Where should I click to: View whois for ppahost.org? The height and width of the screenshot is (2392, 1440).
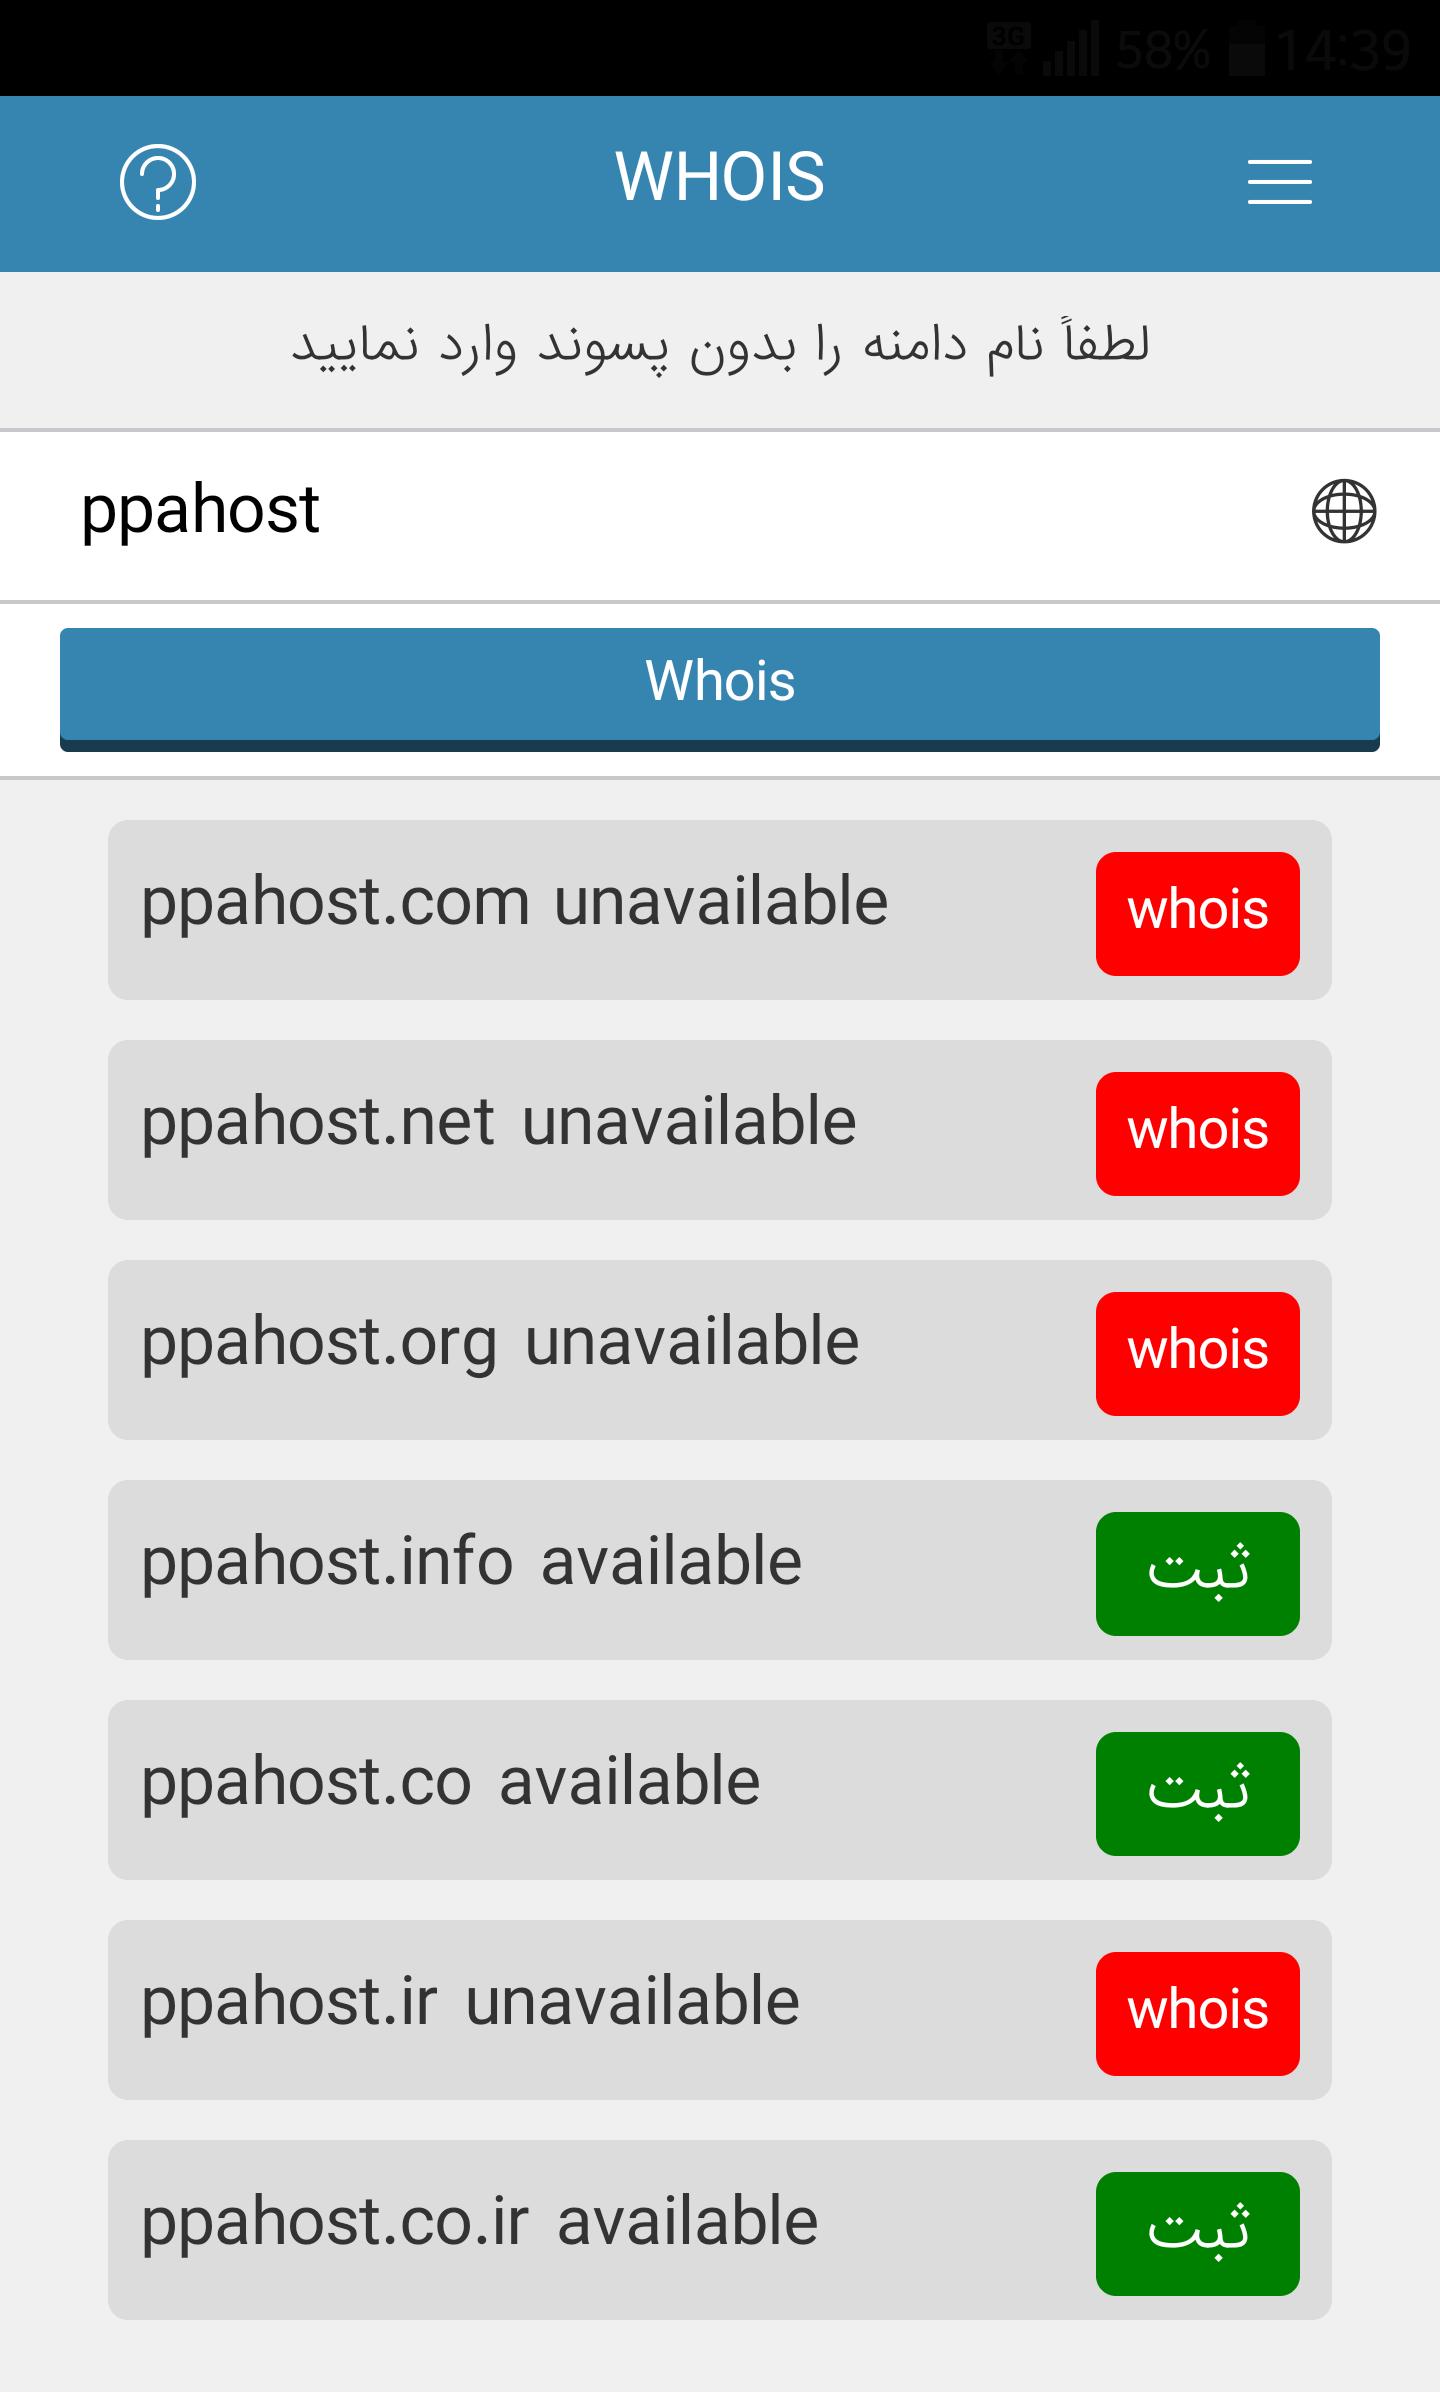[x=1198, y=1353]
